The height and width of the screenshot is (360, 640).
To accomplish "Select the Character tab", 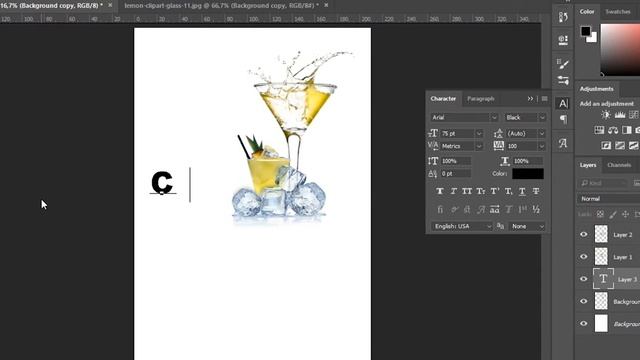I will click(x=443, y=99).
